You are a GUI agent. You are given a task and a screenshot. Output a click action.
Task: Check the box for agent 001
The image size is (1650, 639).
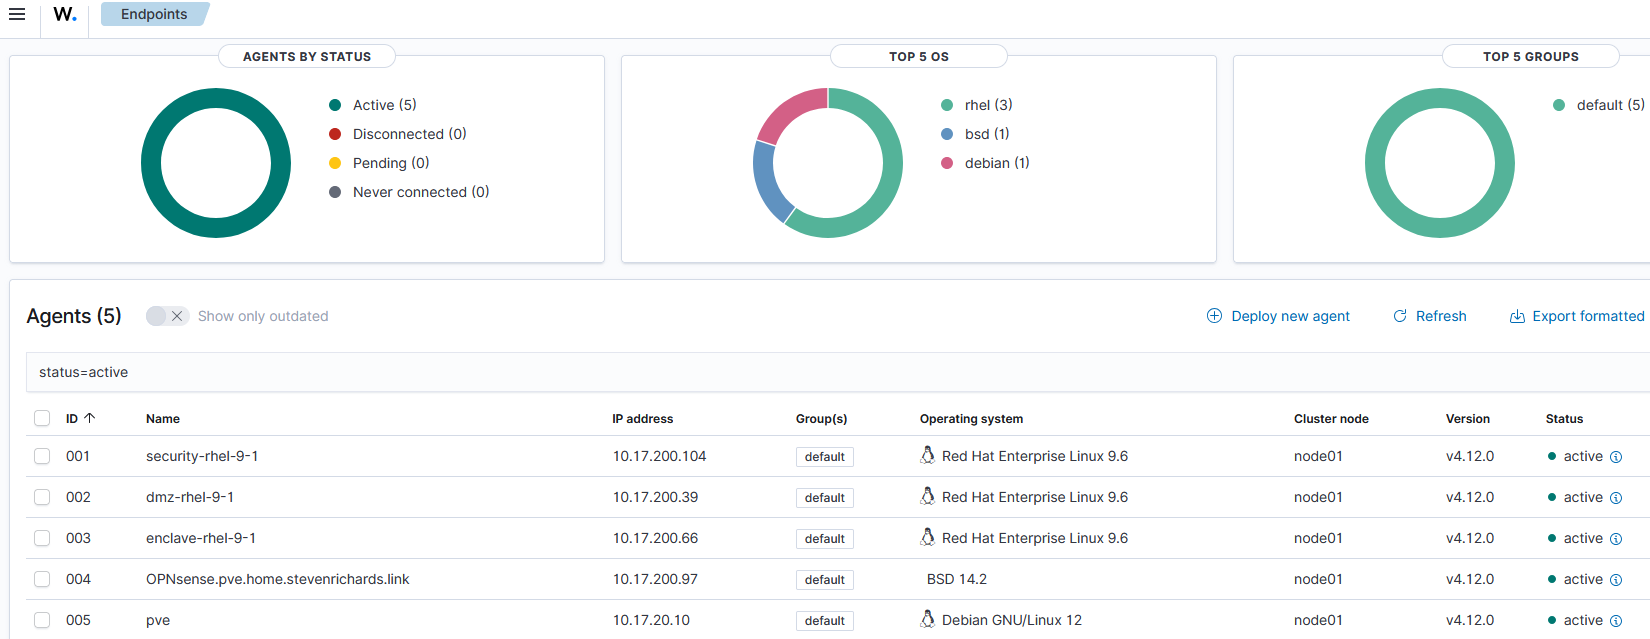[42, 456]
